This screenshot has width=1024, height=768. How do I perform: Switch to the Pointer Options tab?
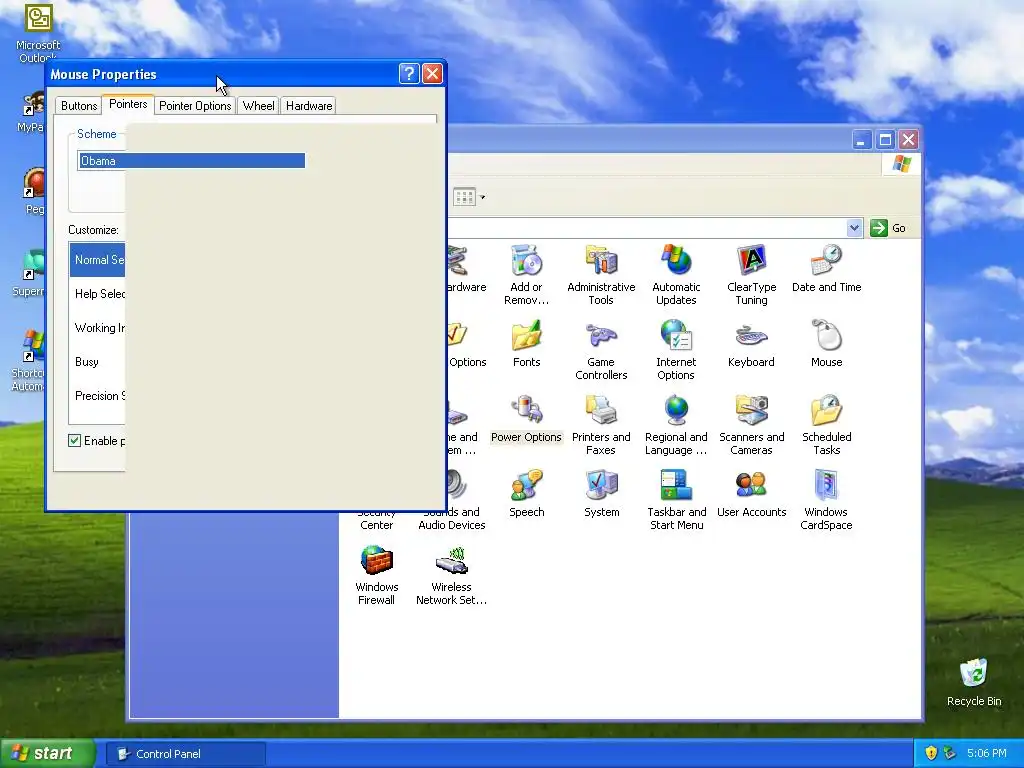click(x=195, y=106)
